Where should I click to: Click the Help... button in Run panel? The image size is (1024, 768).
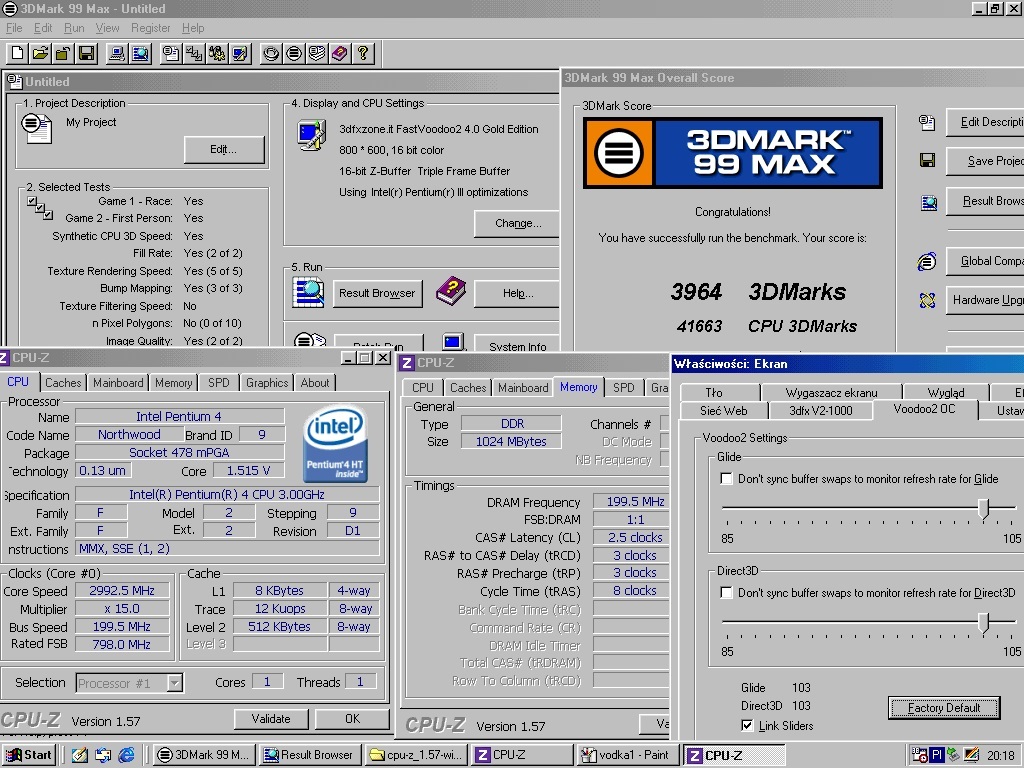pyautogui.click(x=518, y=293)
